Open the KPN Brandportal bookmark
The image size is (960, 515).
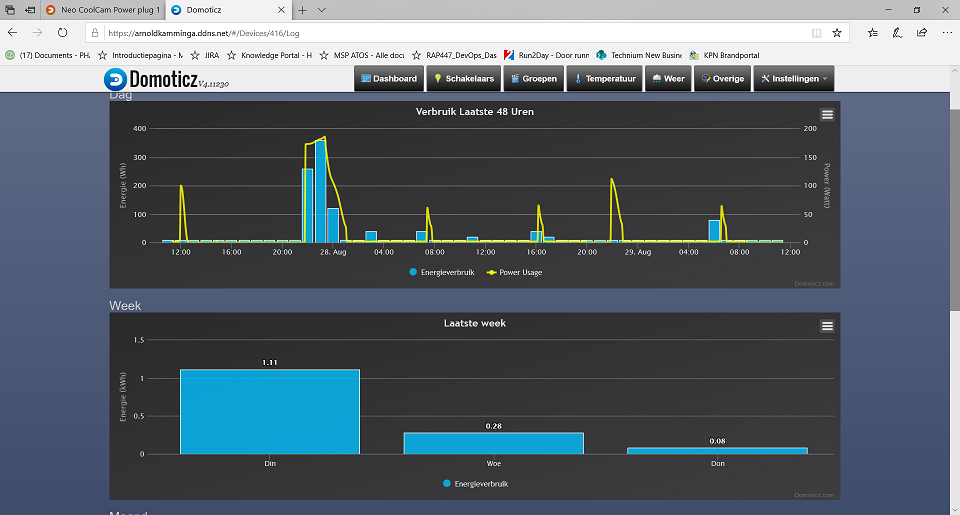pos(724,55)
